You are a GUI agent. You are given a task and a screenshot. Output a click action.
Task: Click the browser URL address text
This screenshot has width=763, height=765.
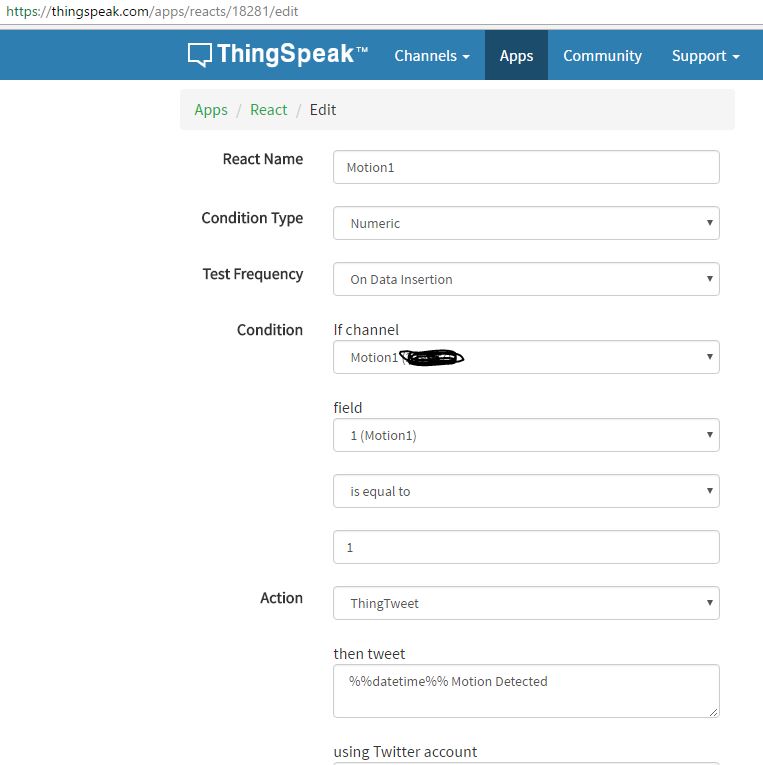click(152, 11)
